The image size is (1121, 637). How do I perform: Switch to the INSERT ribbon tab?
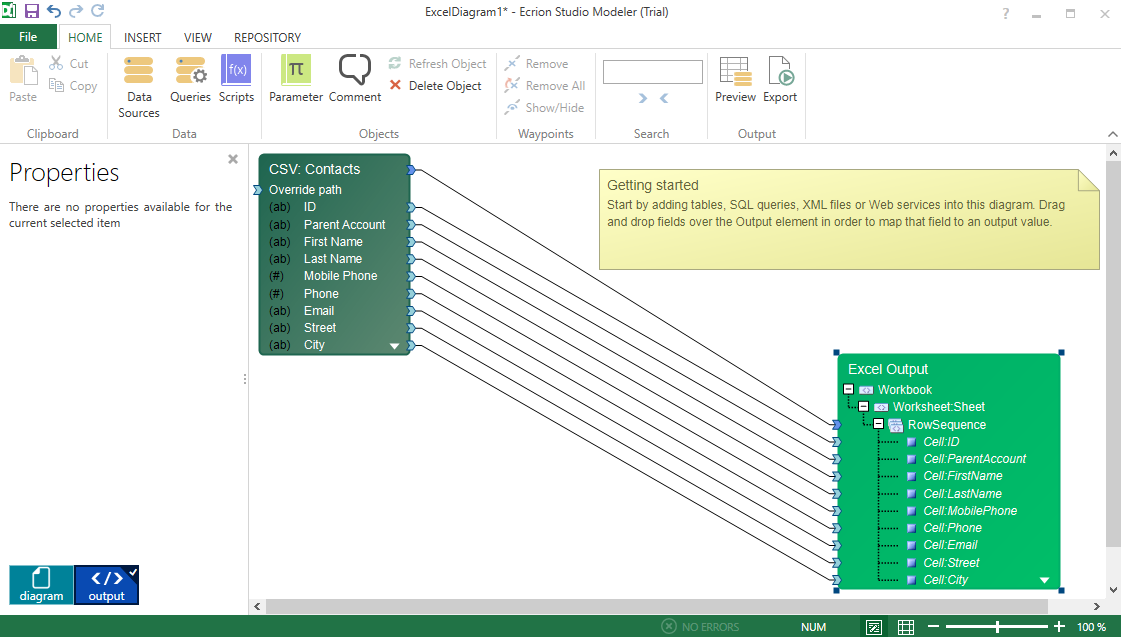click(142, 37)
